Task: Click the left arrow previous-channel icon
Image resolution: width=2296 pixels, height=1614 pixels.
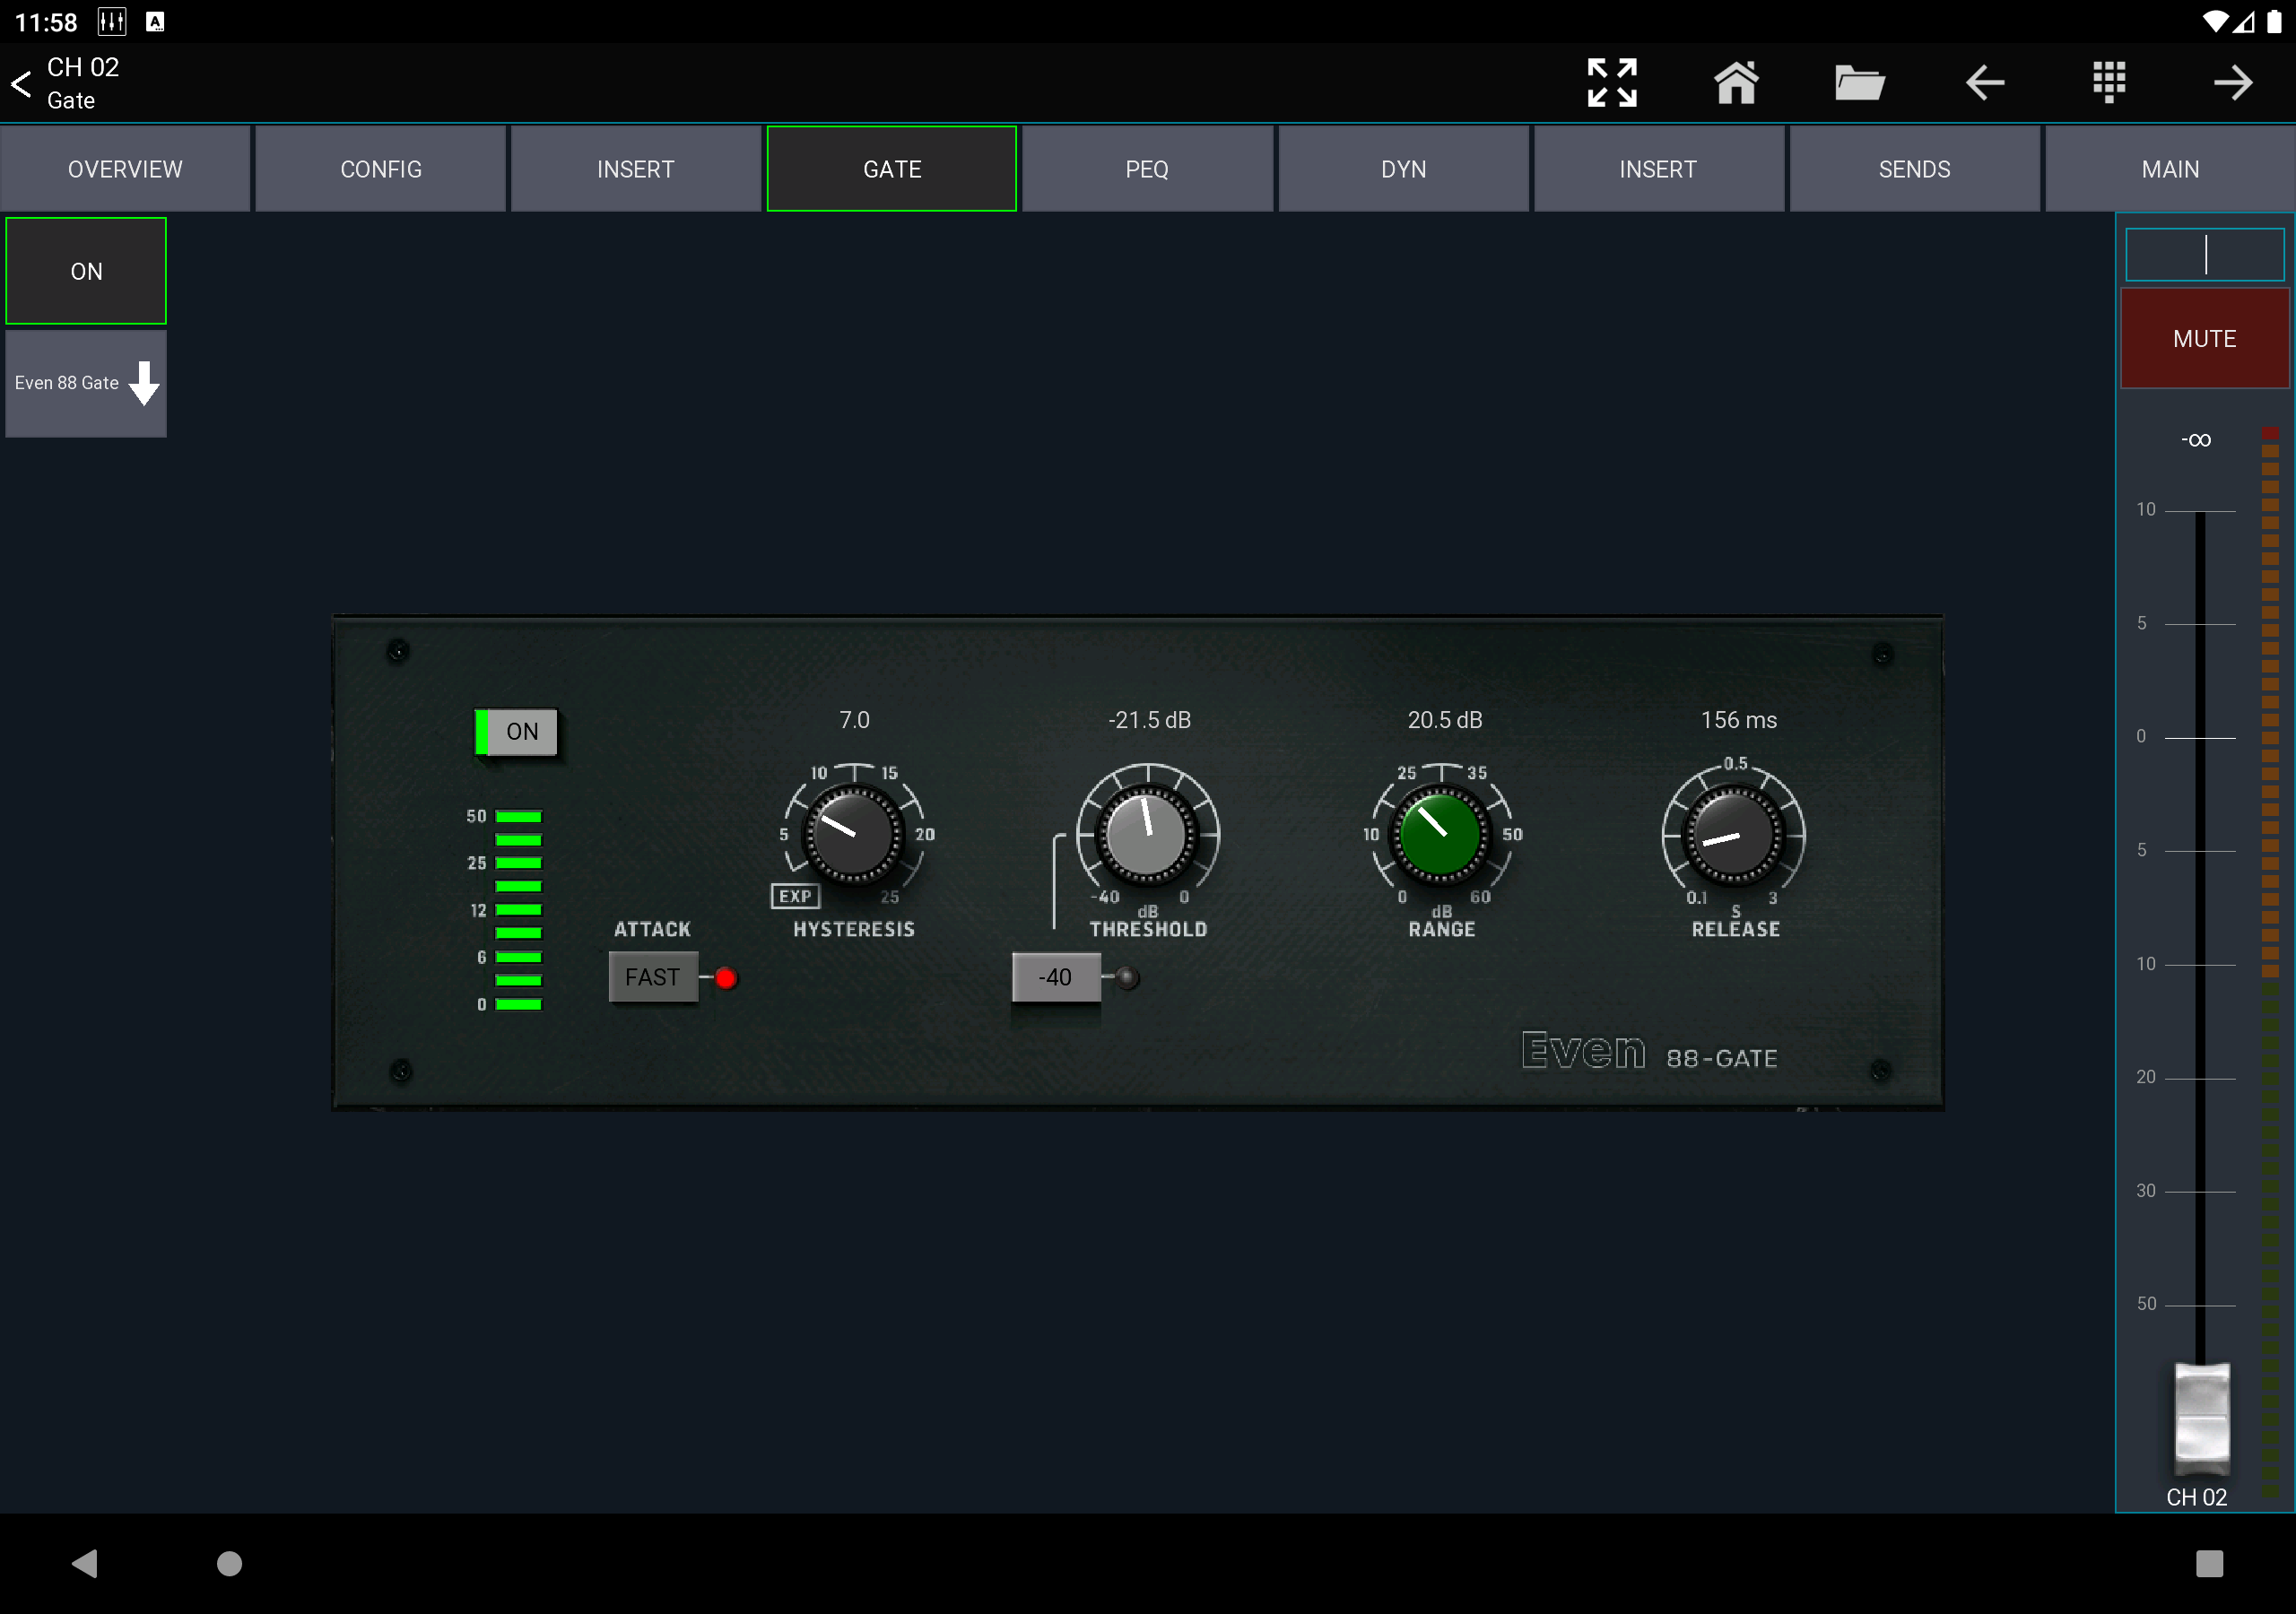Action: (x=1985, y=82)
